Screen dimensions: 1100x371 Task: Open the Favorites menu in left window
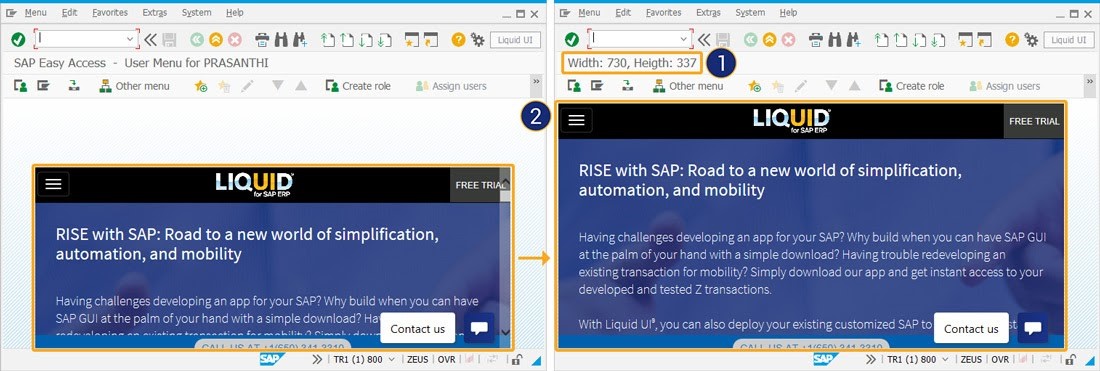coord(109,13)
